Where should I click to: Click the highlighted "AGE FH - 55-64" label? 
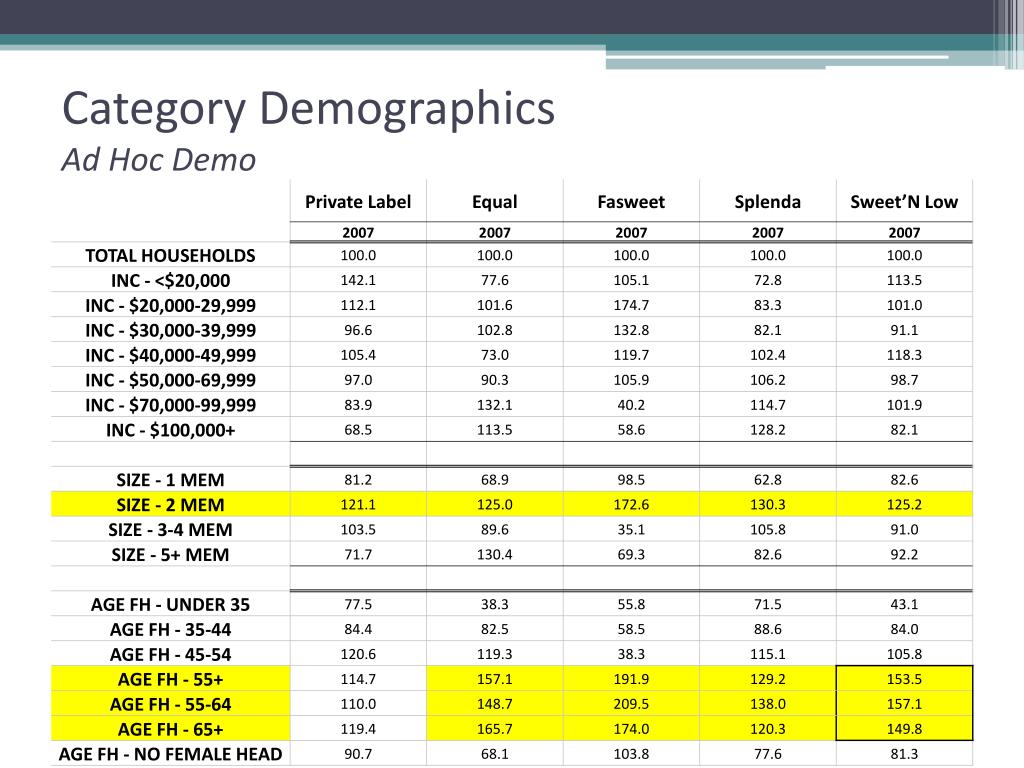170,704
